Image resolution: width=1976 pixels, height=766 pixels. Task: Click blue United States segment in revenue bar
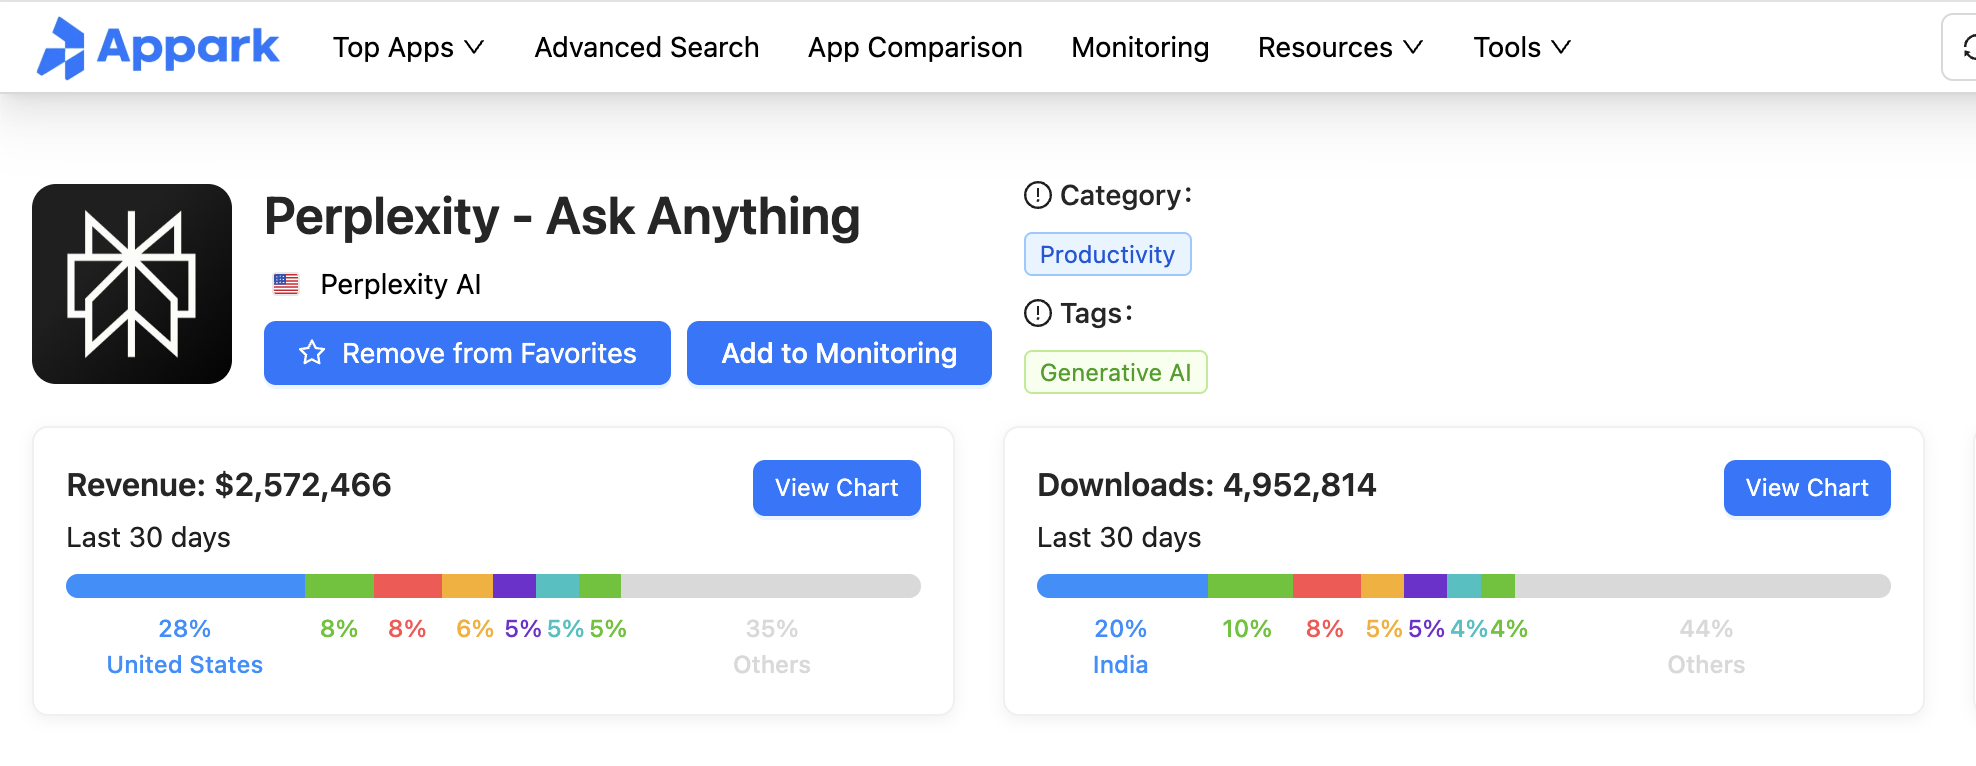tap(186, 586)
